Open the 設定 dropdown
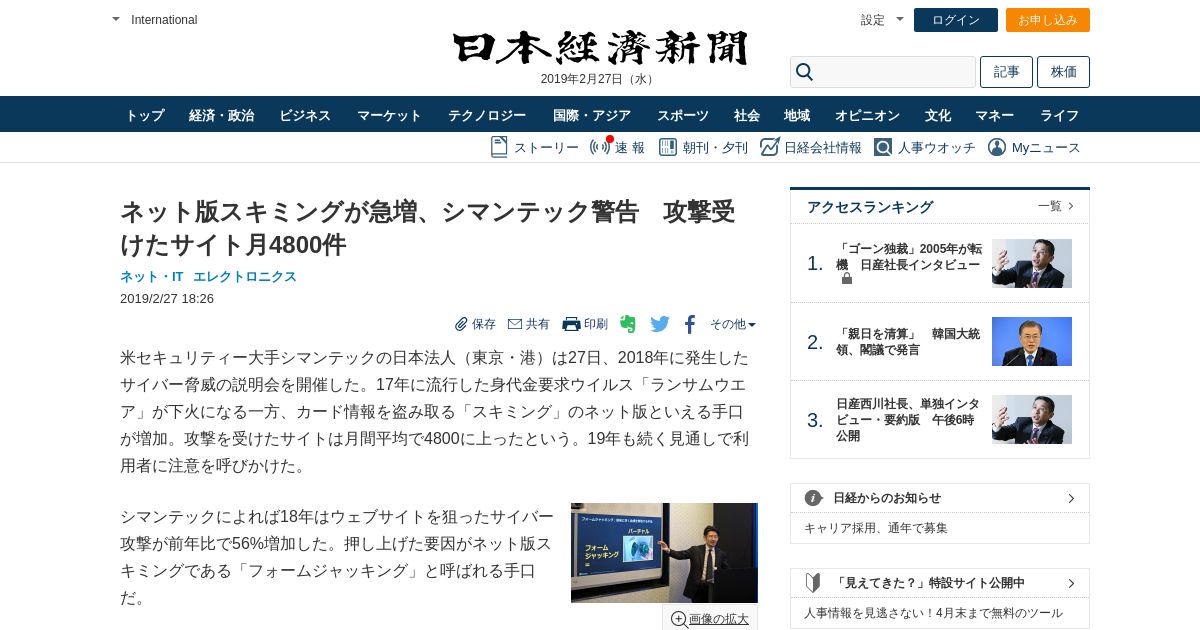Viewport: 1200px width, 630px height. pyautogui.click(x=900, y=19)
